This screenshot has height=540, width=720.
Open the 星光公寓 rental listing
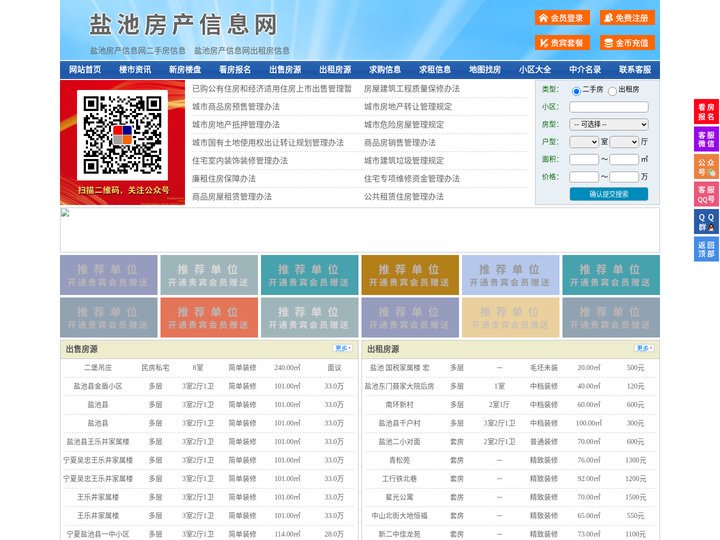tap(399, 497)
